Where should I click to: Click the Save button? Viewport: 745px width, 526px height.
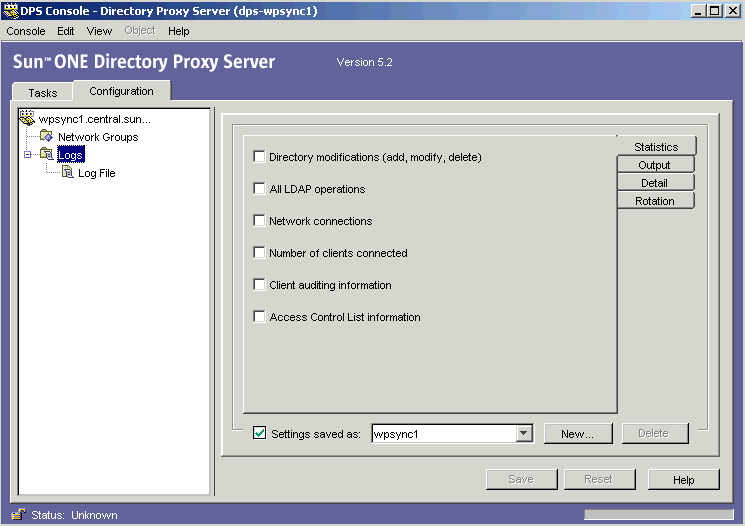point(521,479)
